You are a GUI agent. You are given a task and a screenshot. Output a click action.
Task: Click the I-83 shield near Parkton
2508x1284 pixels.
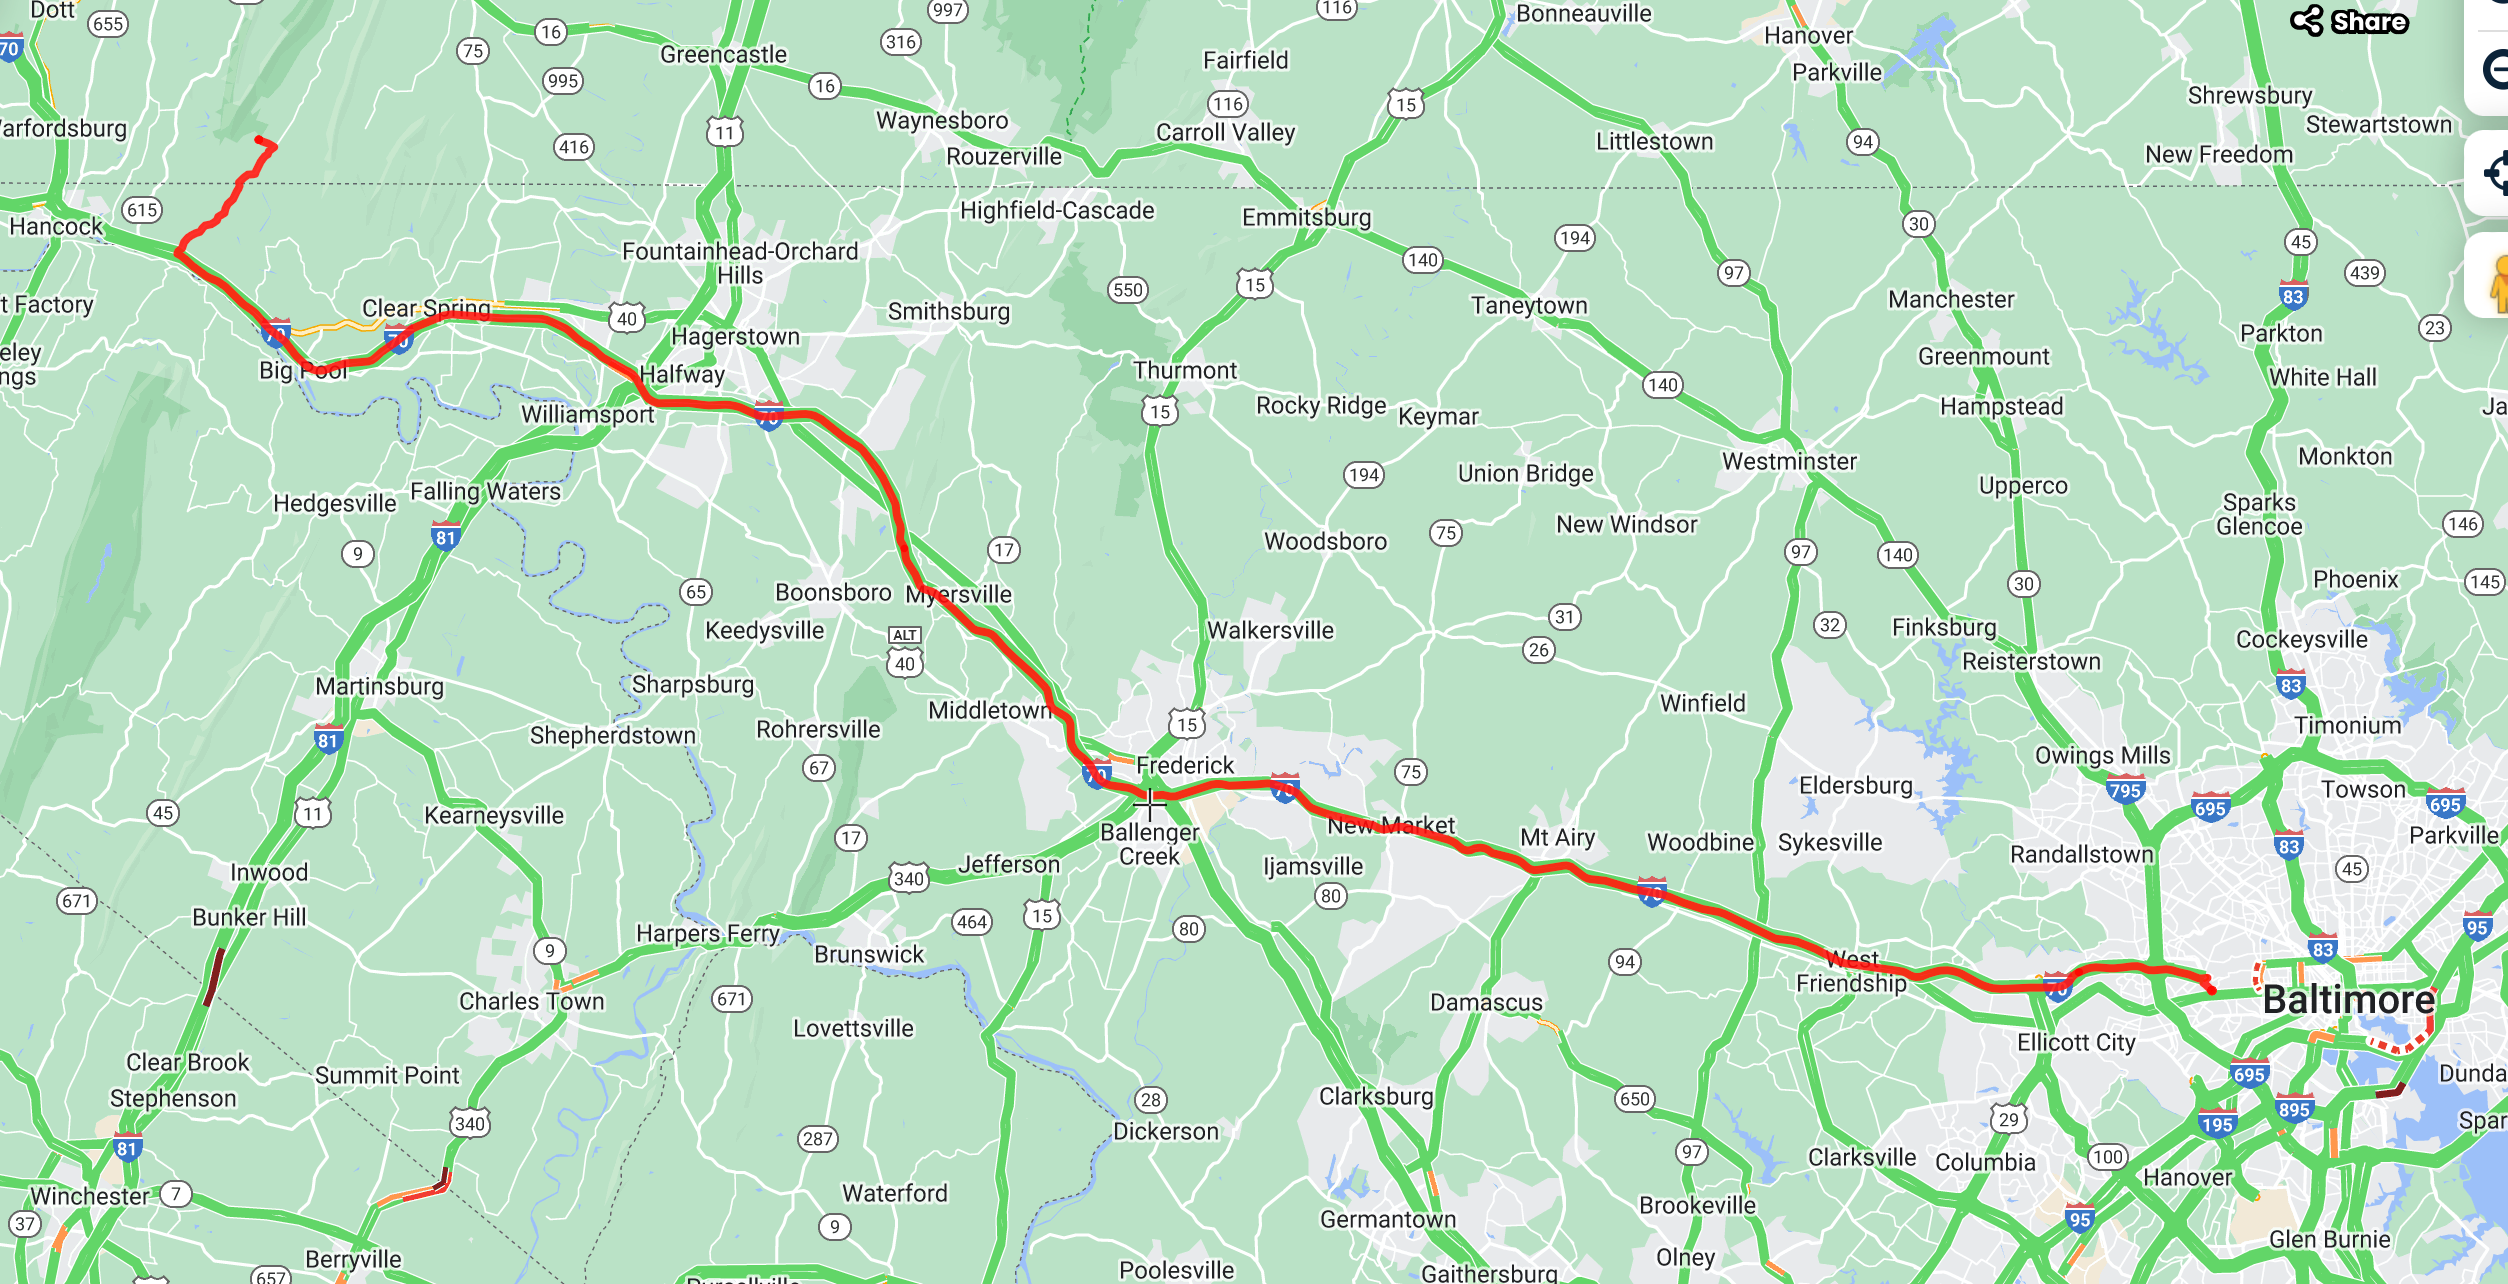pos(2293,295)
